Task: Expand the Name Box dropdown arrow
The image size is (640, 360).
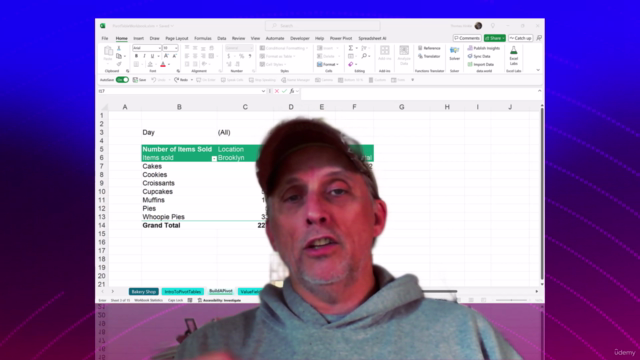Action: [263, 91]
